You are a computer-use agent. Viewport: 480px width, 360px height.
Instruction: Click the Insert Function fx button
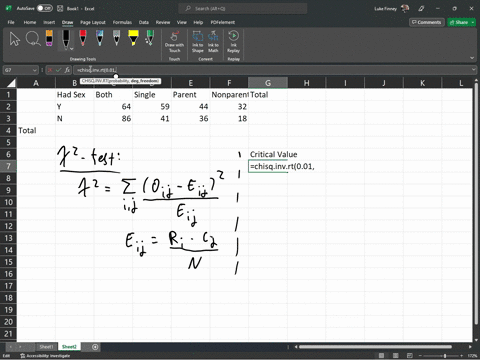coord(67,70)
